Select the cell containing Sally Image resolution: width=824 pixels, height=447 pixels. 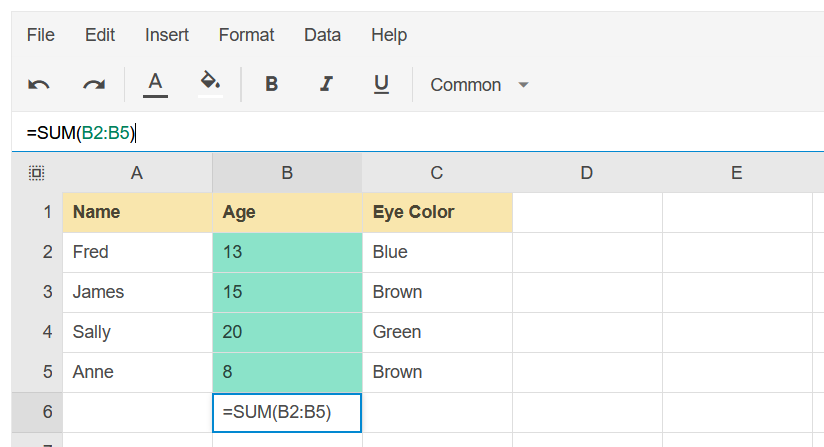tap(137, 332)
